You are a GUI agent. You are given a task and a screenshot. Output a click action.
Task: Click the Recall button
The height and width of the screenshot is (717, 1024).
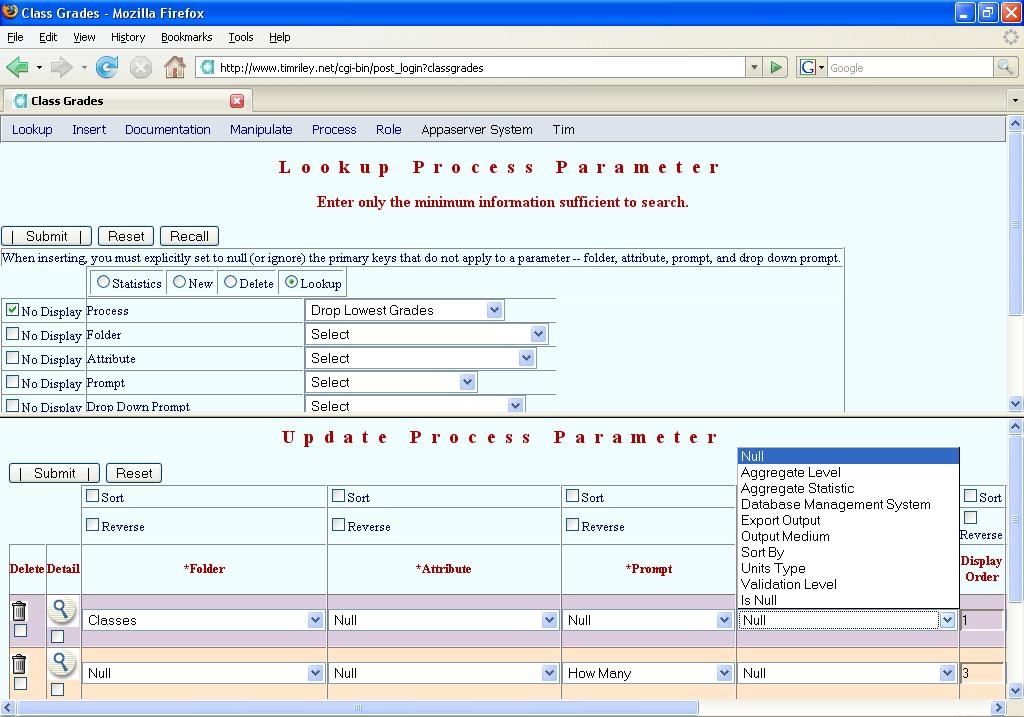pos(189,236)
